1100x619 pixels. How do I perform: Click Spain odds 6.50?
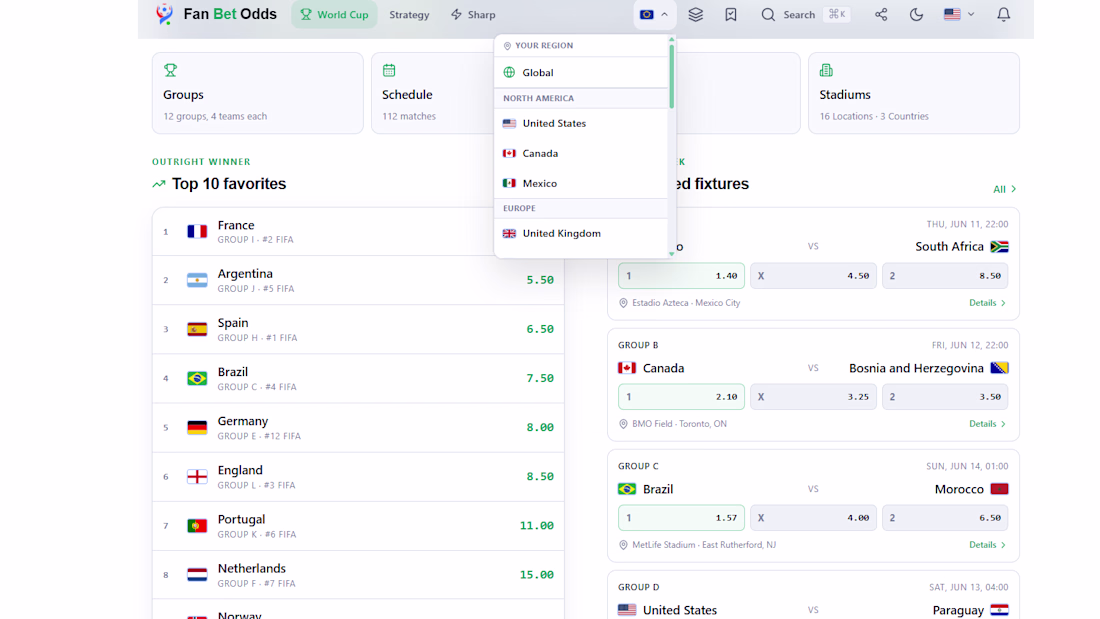click(539, 329)
